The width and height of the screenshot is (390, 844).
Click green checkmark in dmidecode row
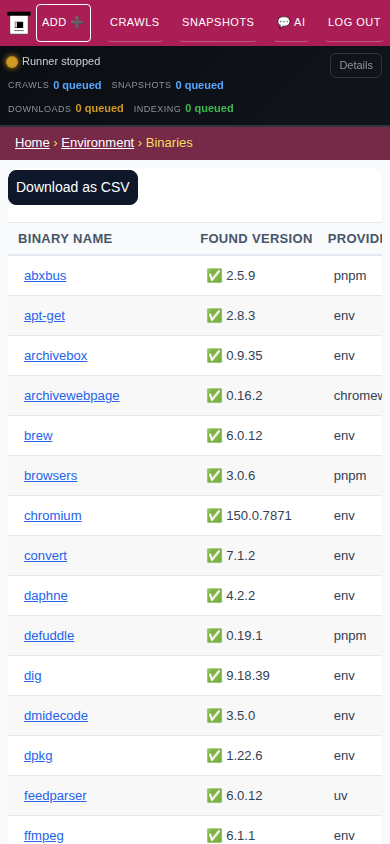click(214, 716)
